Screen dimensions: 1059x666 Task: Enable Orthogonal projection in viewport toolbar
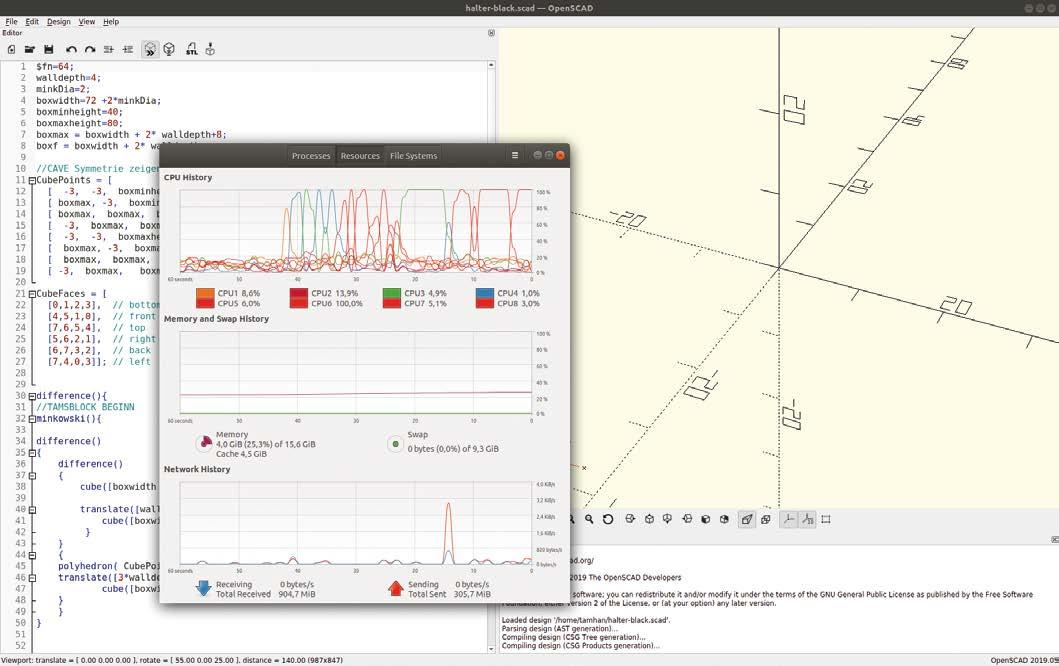(765, 519)
